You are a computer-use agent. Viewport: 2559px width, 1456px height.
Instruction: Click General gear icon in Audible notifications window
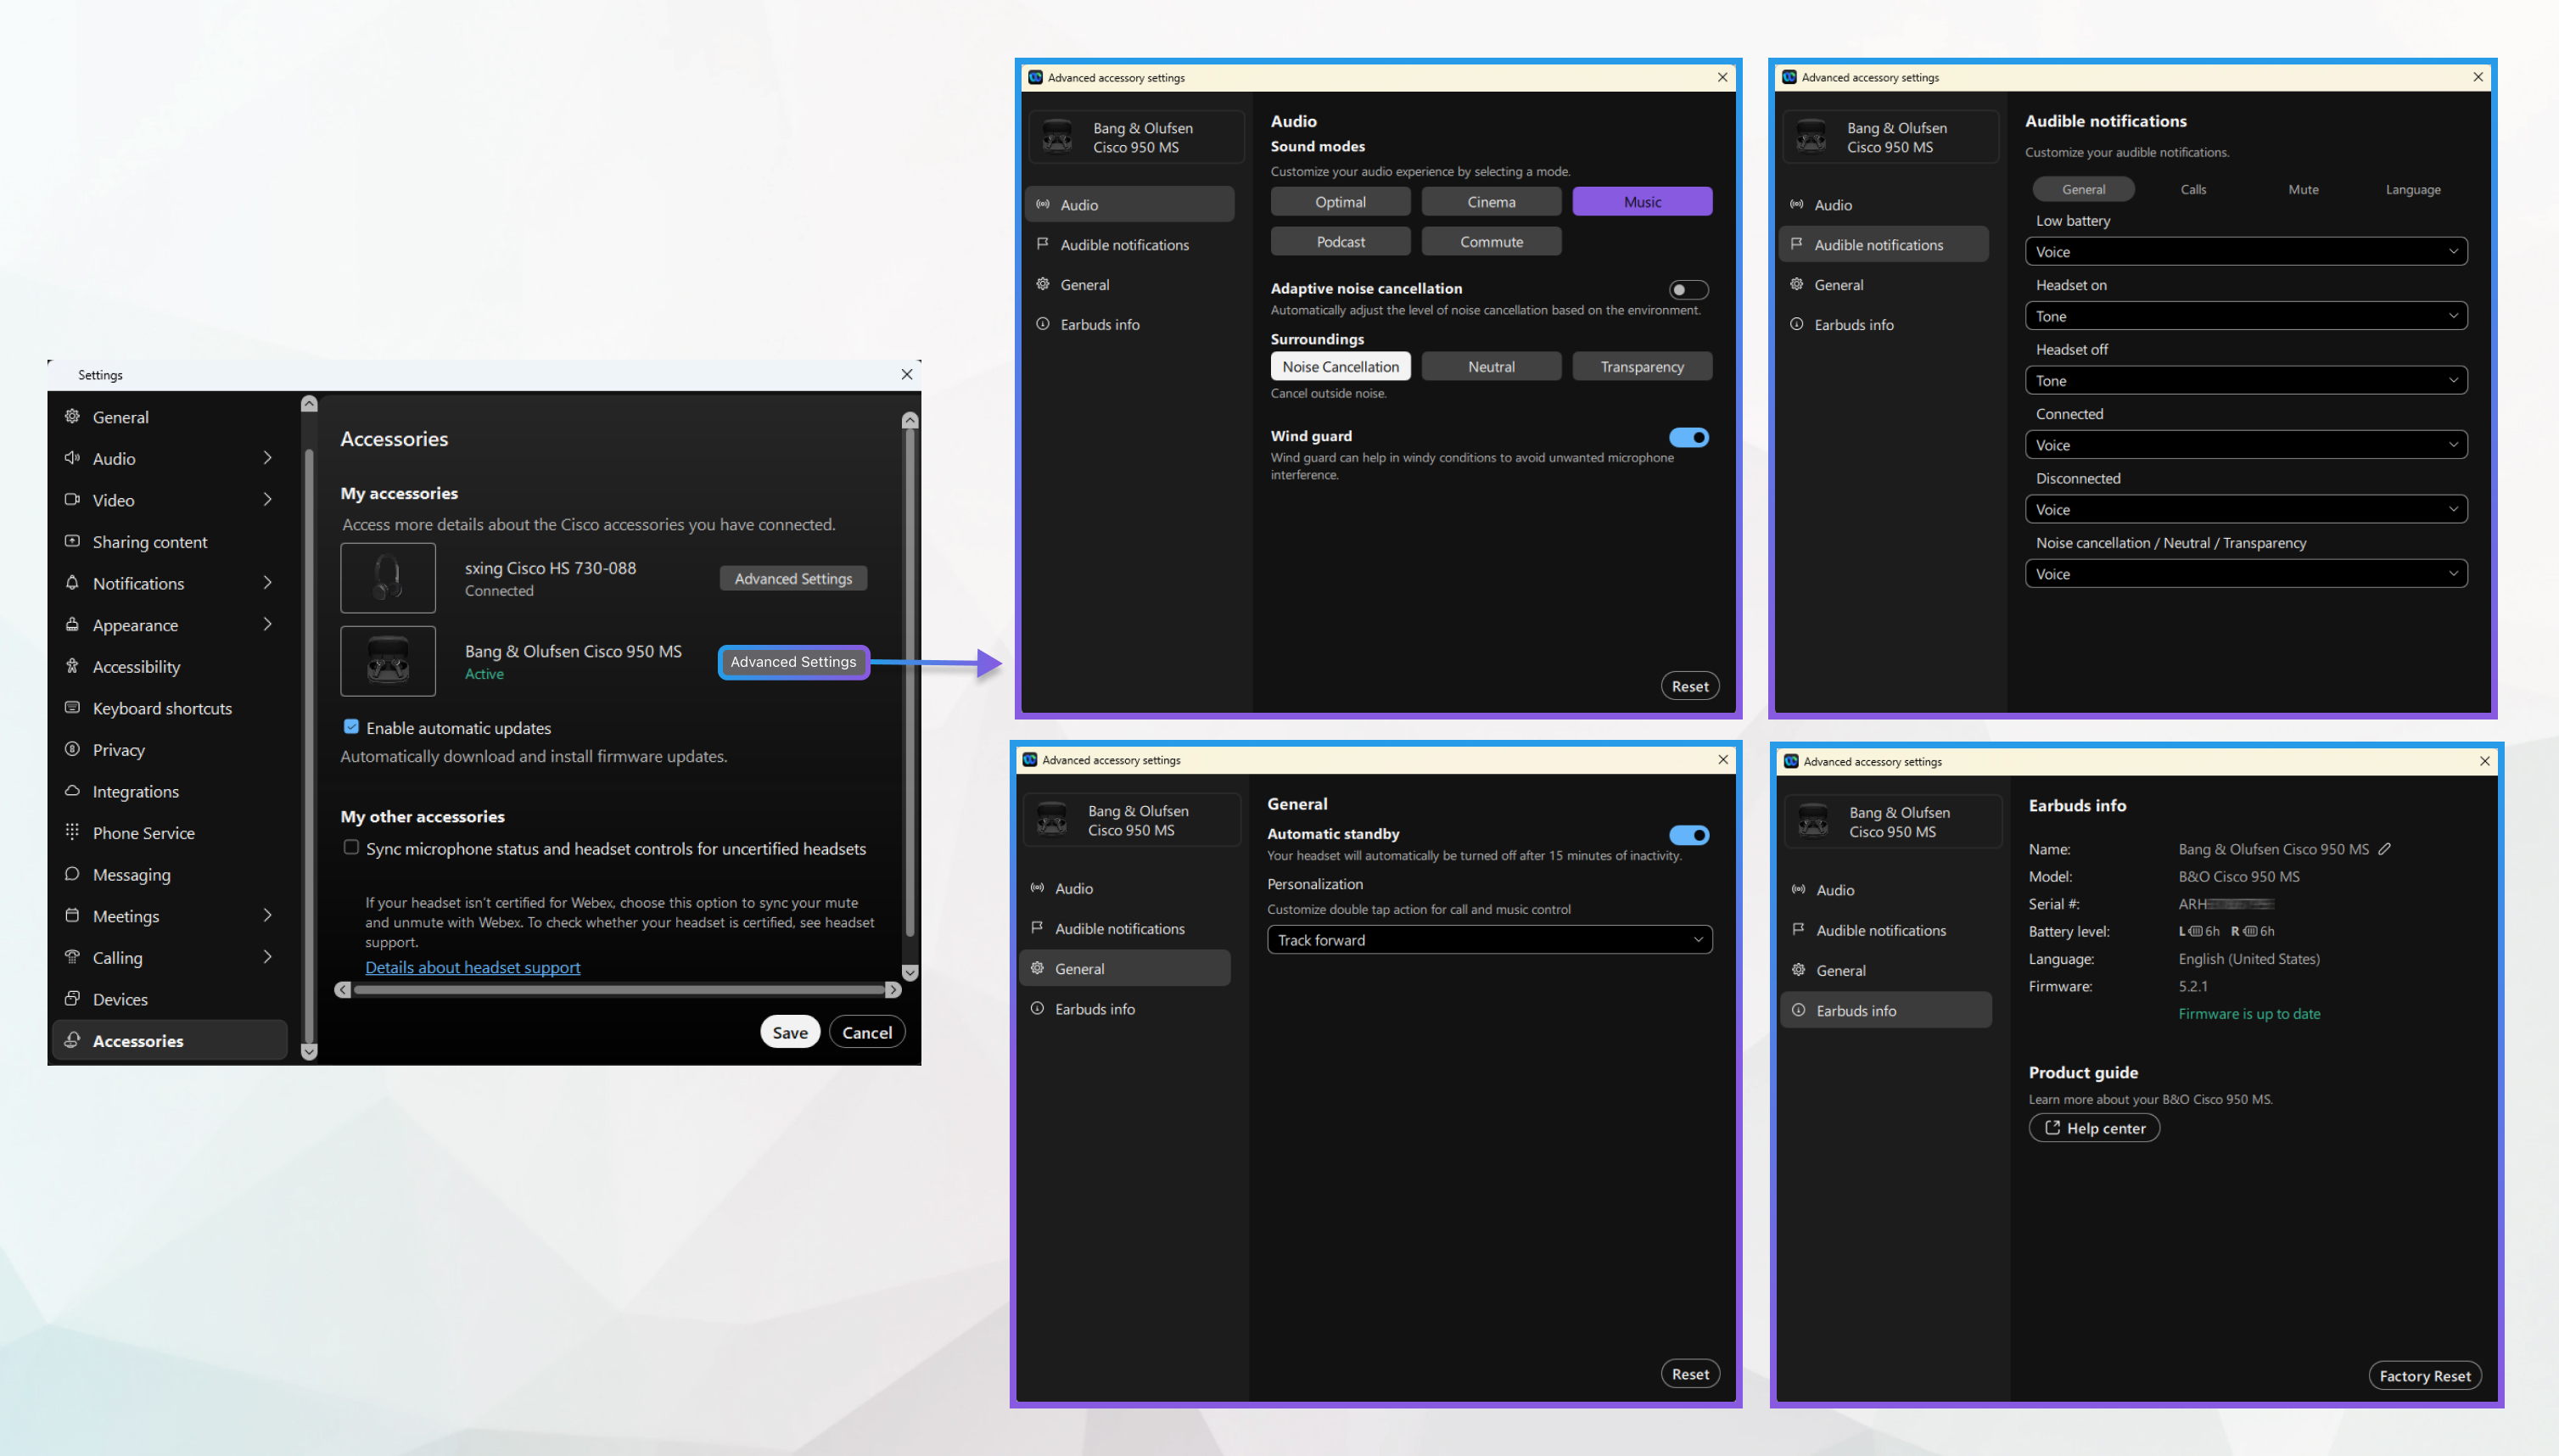[1797, 284]
